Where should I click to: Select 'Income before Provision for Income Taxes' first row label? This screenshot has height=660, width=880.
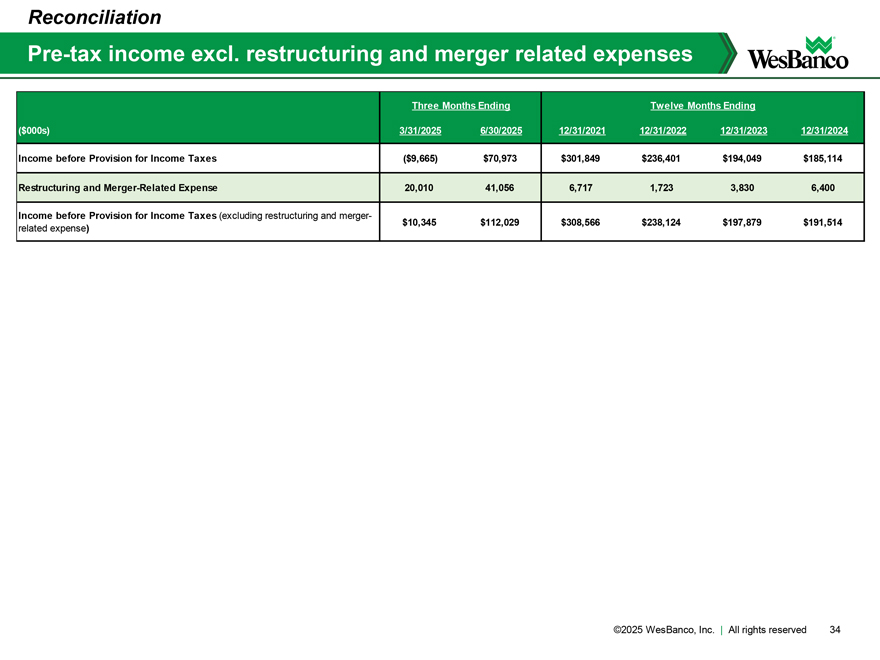tap(117, 158)
